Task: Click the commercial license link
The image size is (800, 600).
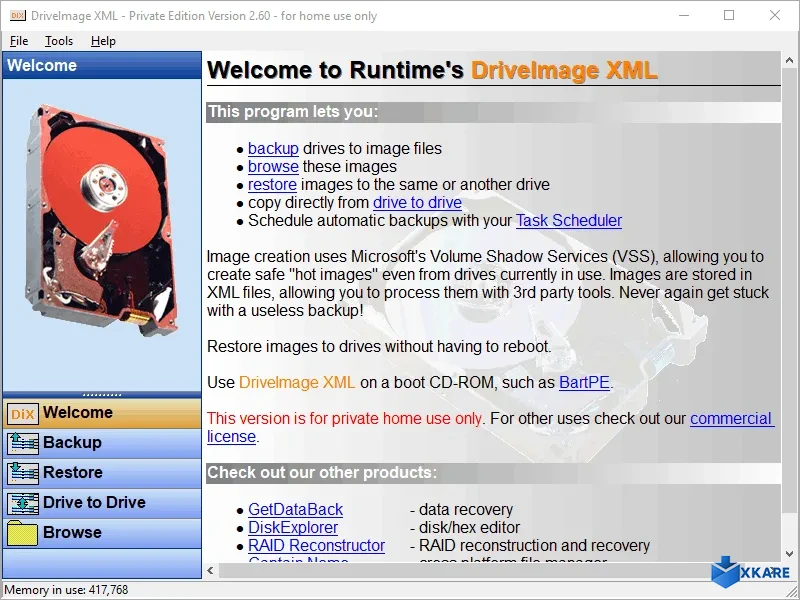Action: [731, 419]
